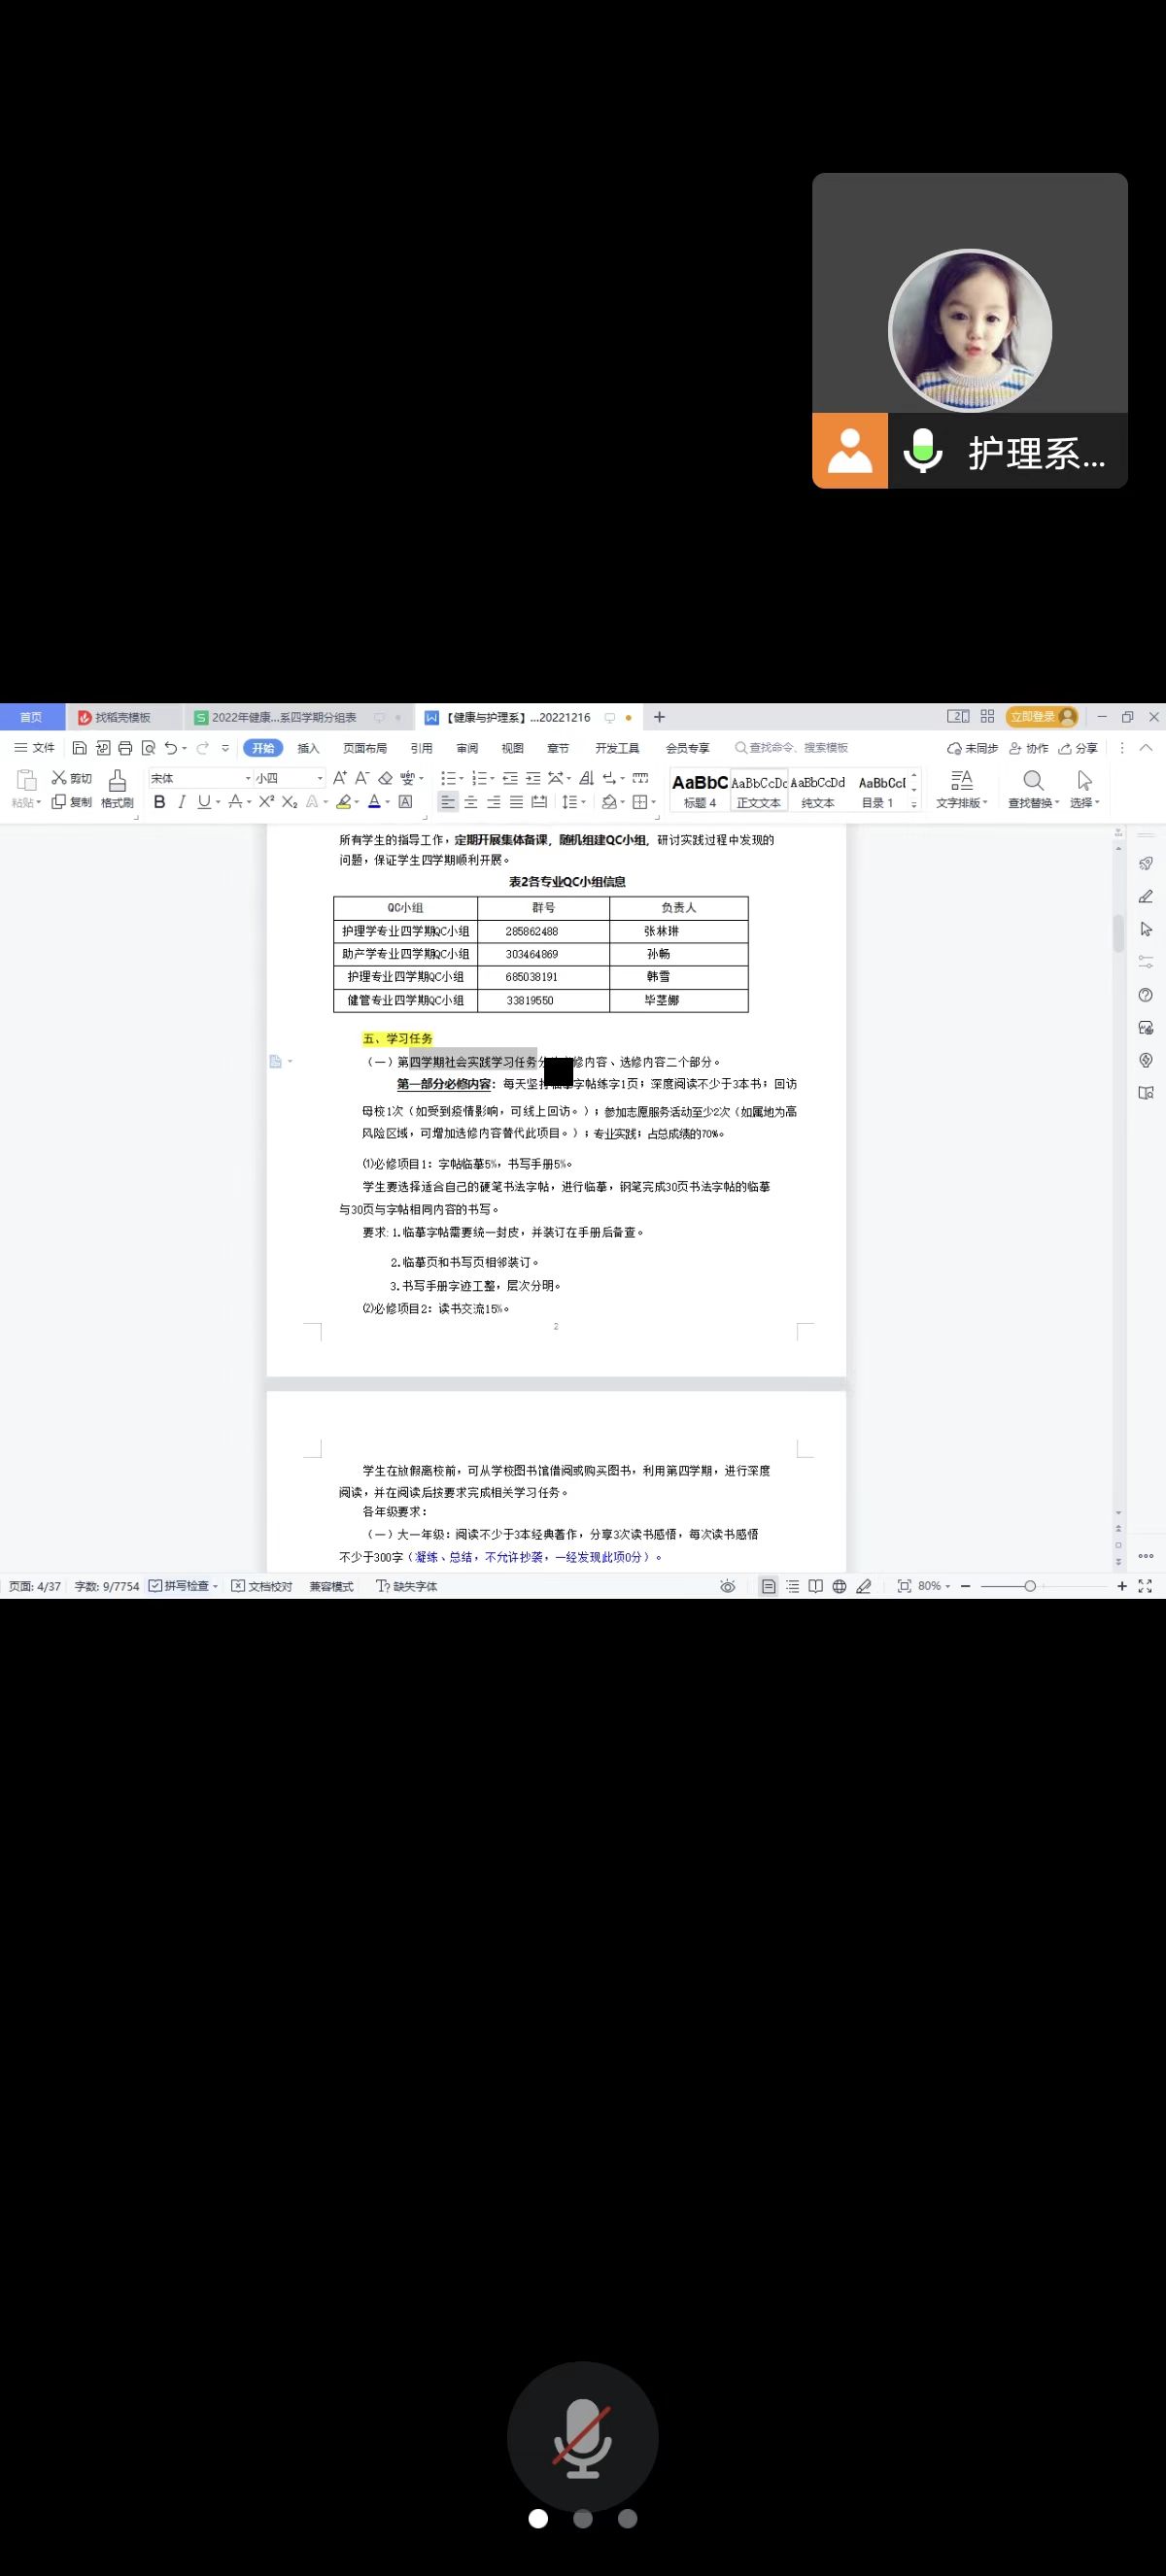
Task: Expand the font size dropdown
Action: (x=320, y=778)
